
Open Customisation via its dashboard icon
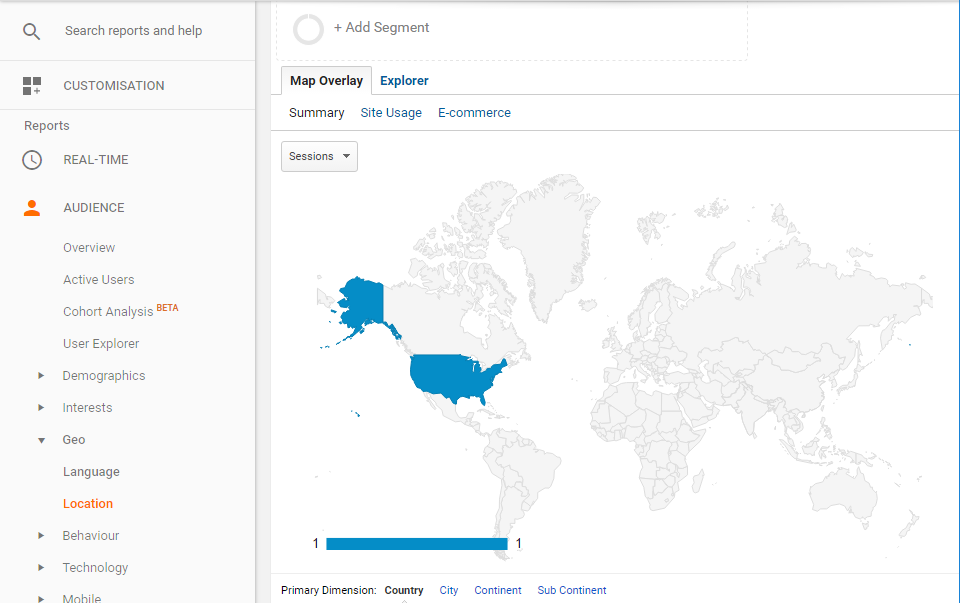click(32, 86)
